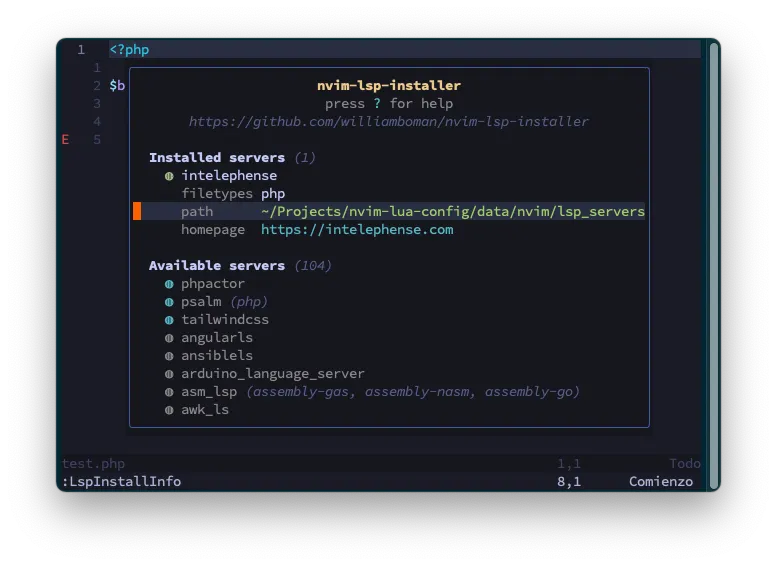Click the orange cursor block on path row
The width and height of the screenshot is (777, 566).
click(x=137, y=211)
